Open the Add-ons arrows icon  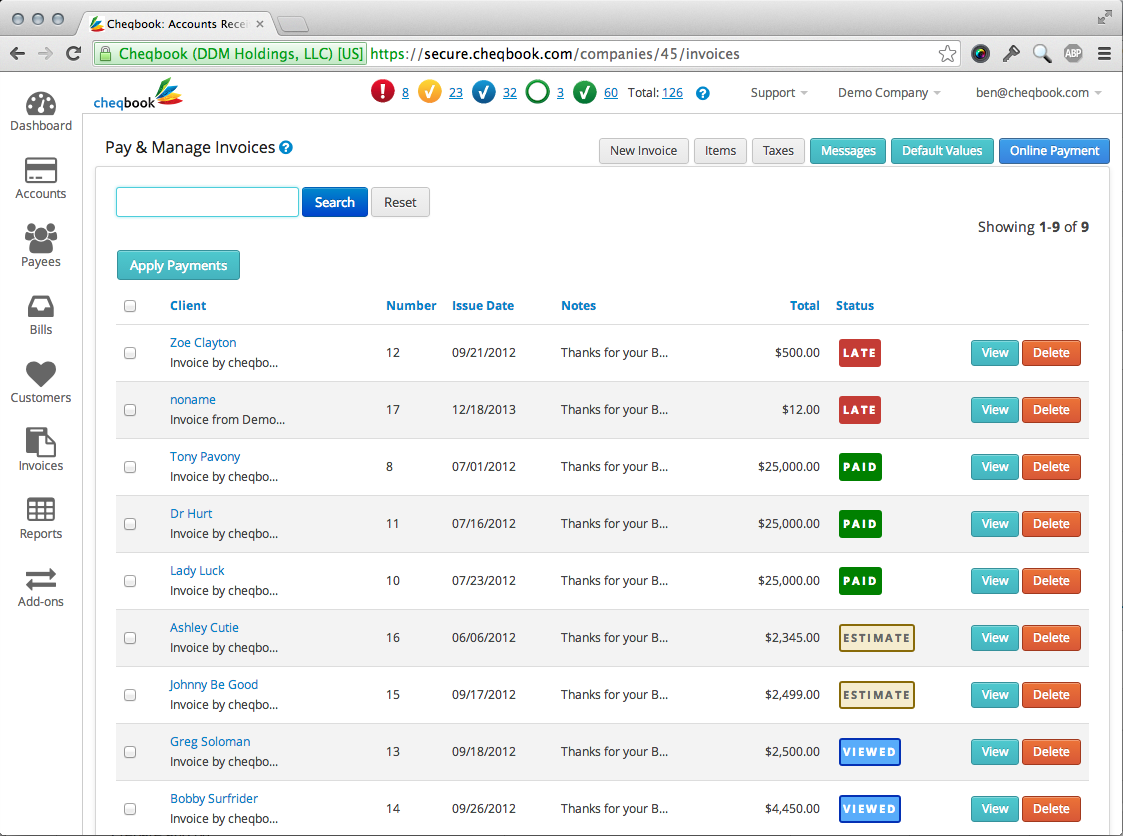coord(41,579)
